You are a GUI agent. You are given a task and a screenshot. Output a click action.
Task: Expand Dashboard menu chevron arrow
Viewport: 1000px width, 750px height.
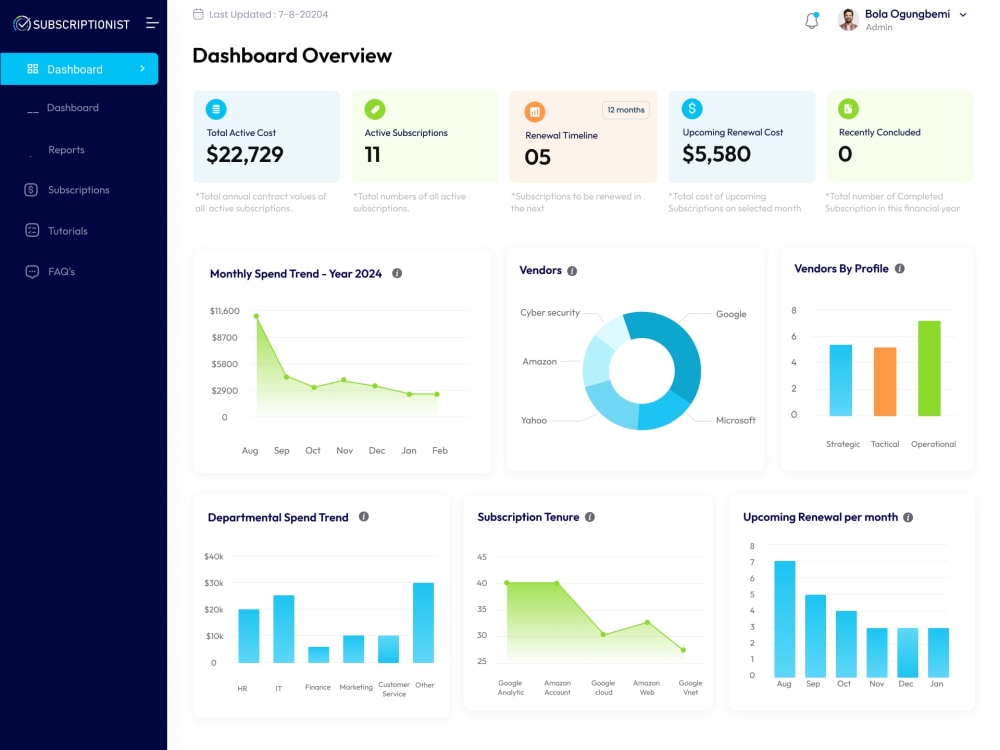(142, 68)
